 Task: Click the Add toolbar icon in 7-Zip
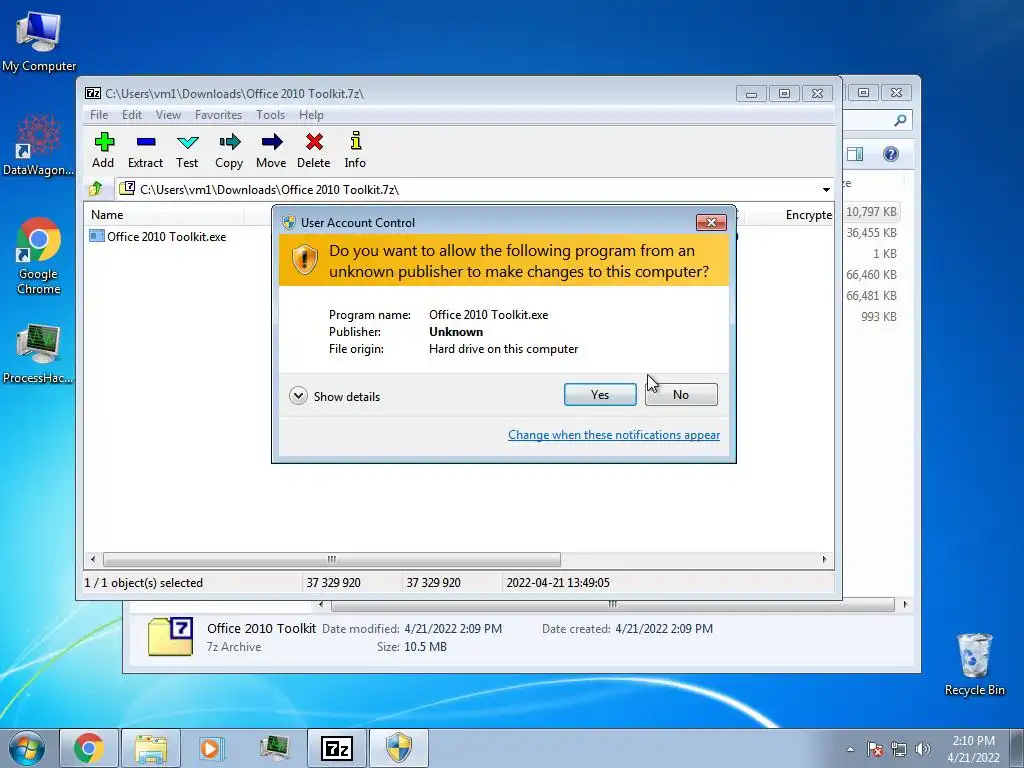coord(103,150)
